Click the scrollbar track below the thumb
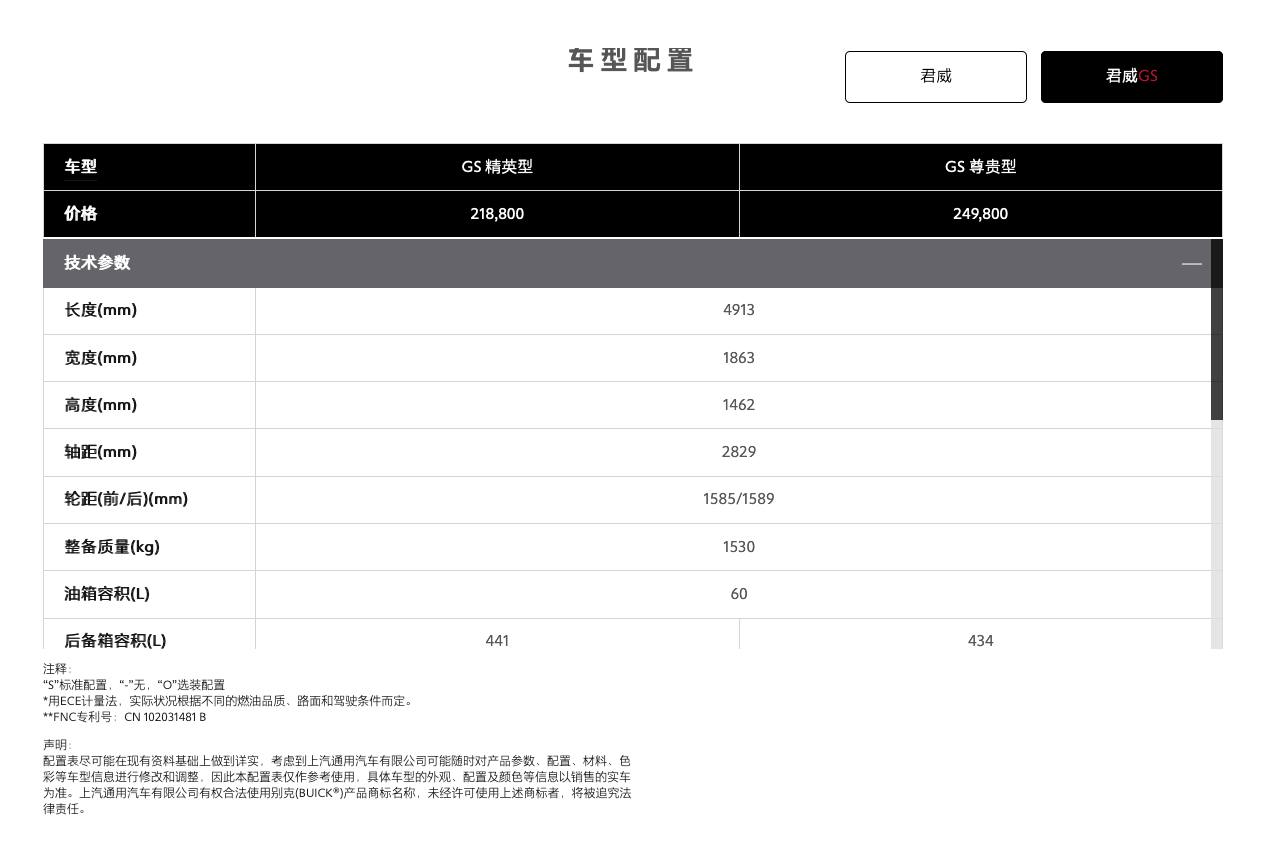 pyautogui.click(x=1217, y=534)
